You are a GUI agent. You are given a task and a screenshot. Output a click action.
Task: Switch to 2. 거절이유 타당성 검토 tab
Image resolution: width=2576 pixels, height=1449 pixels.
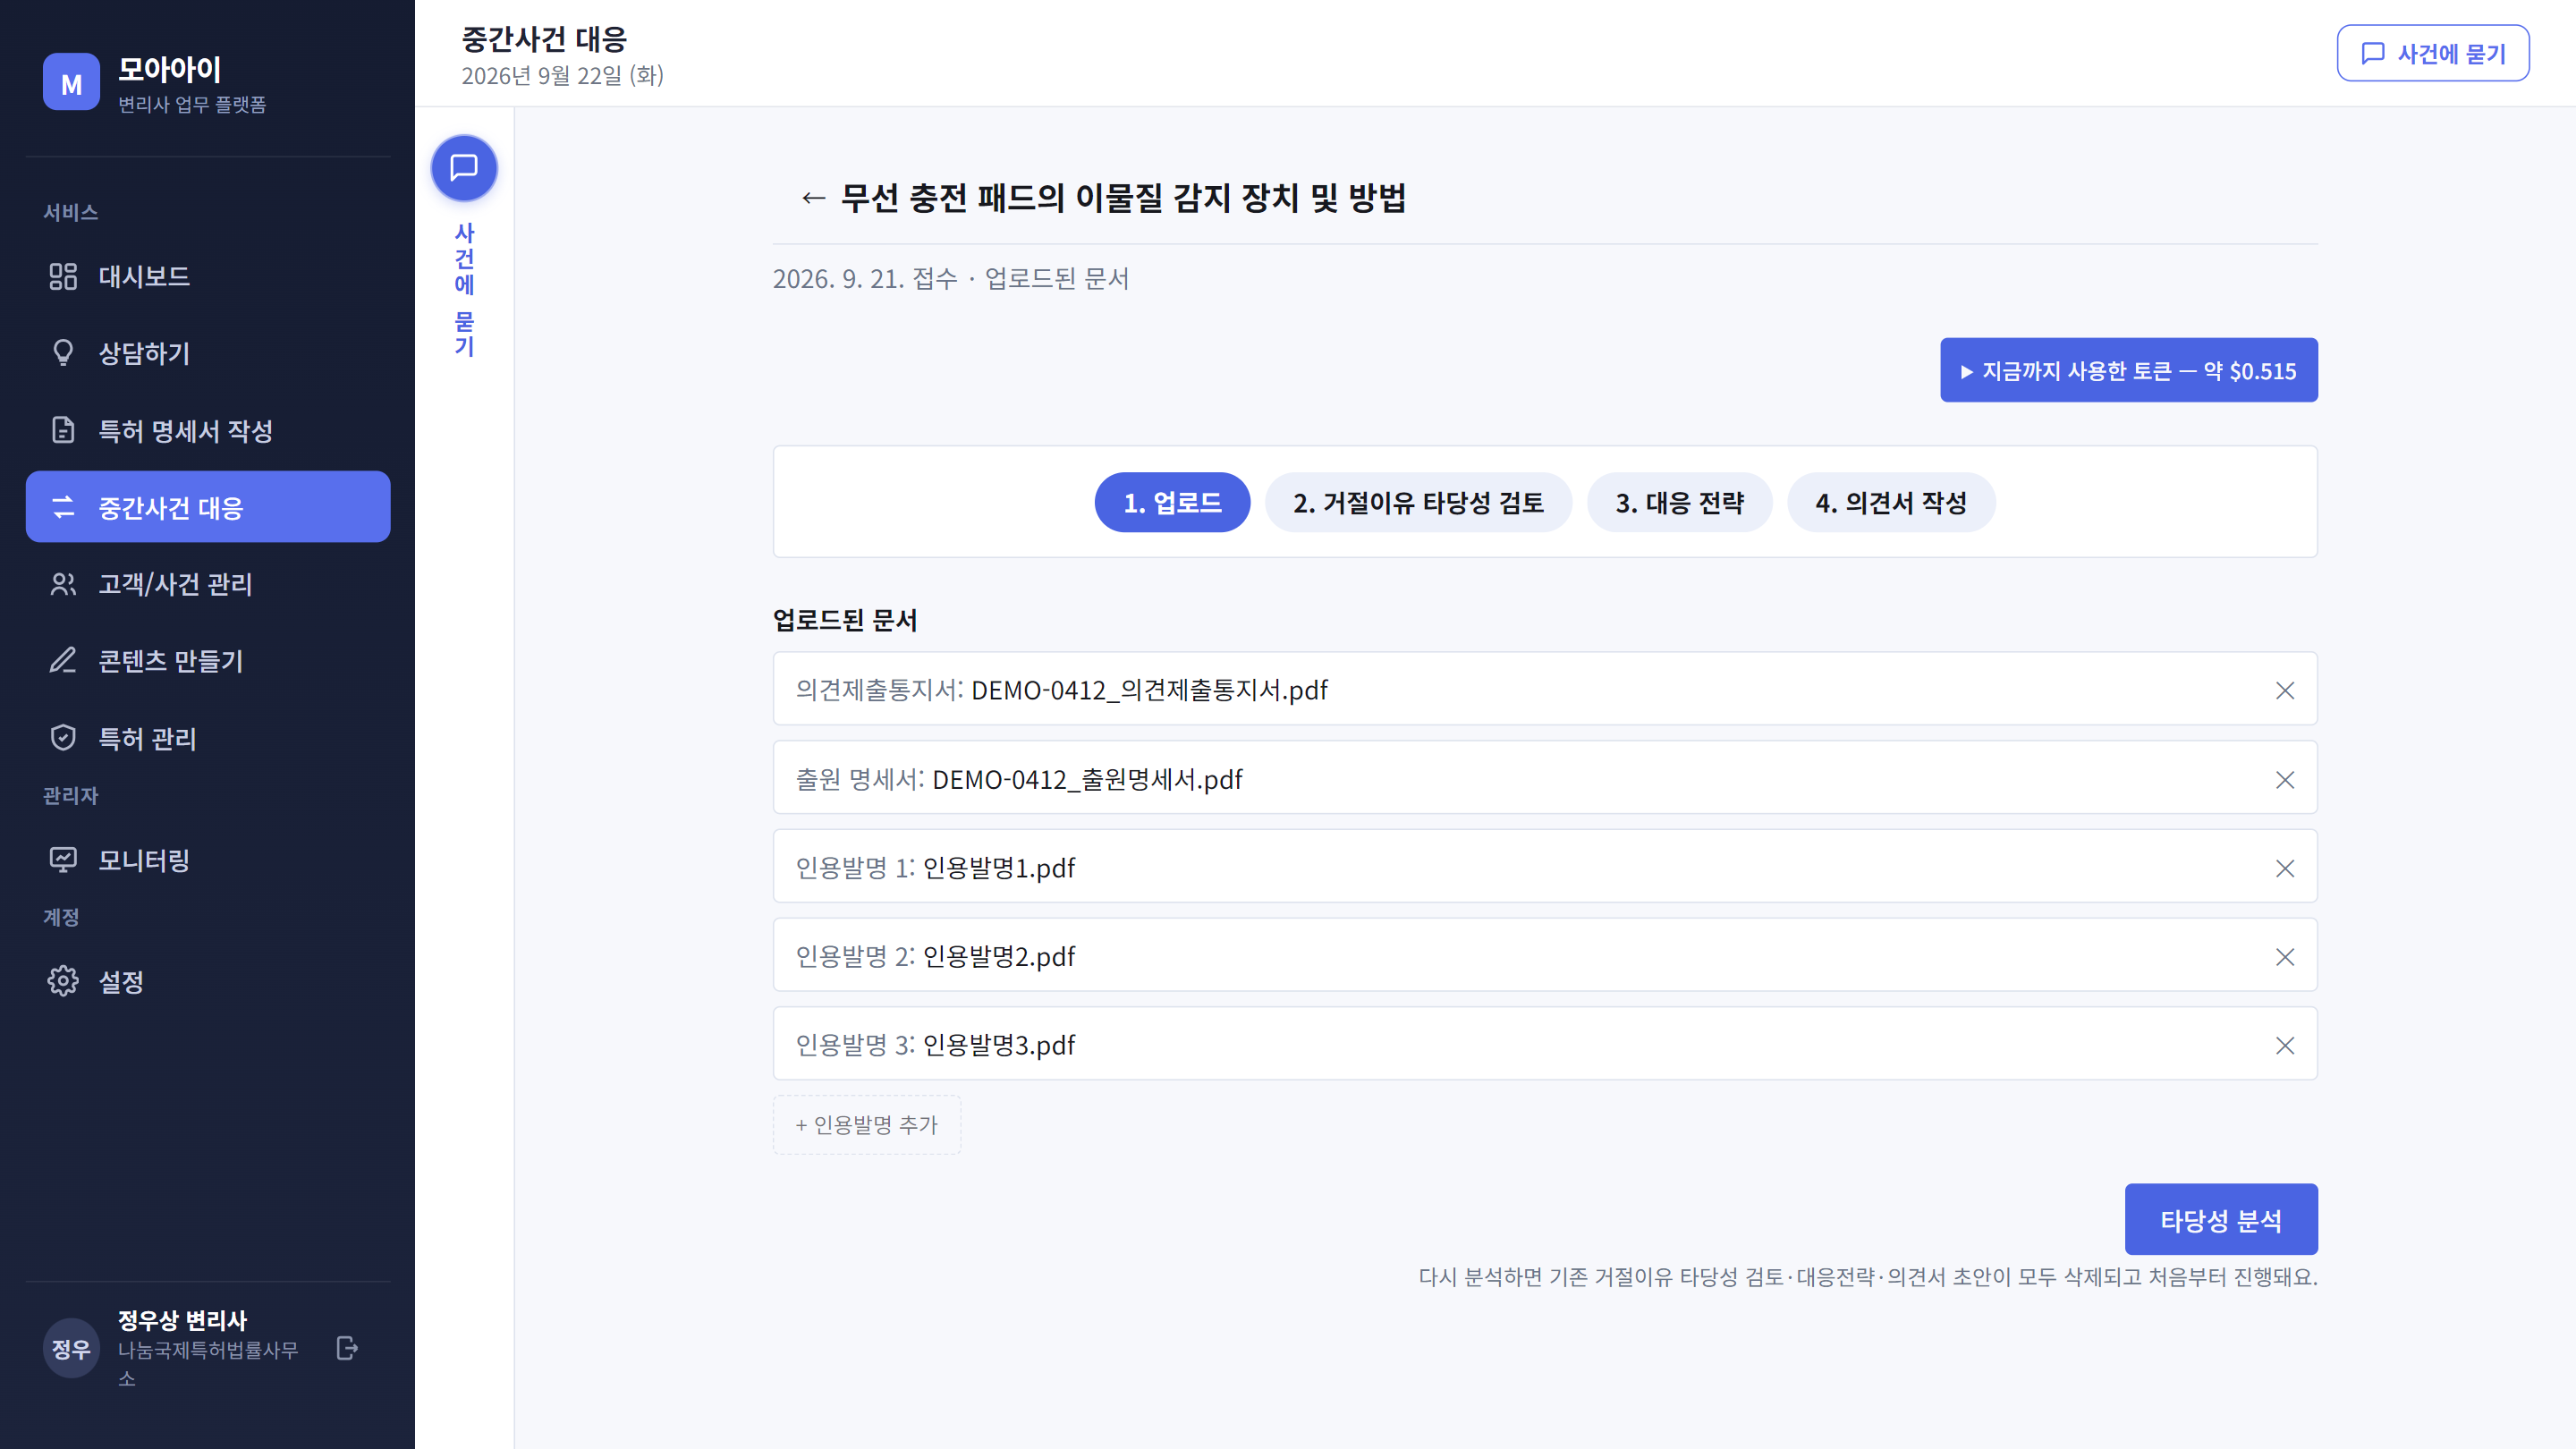tap(1418, 502)
